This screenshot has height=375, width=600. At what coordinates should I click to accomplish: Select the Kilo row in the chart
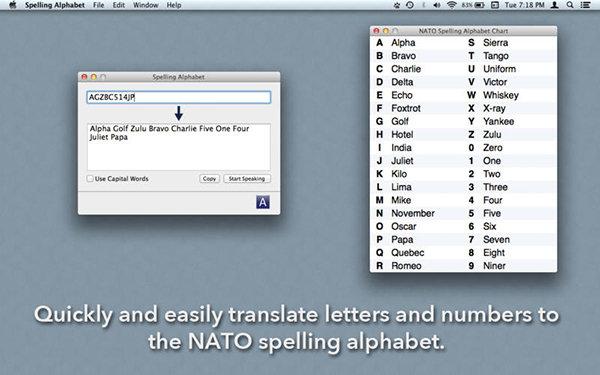[417, 174]
